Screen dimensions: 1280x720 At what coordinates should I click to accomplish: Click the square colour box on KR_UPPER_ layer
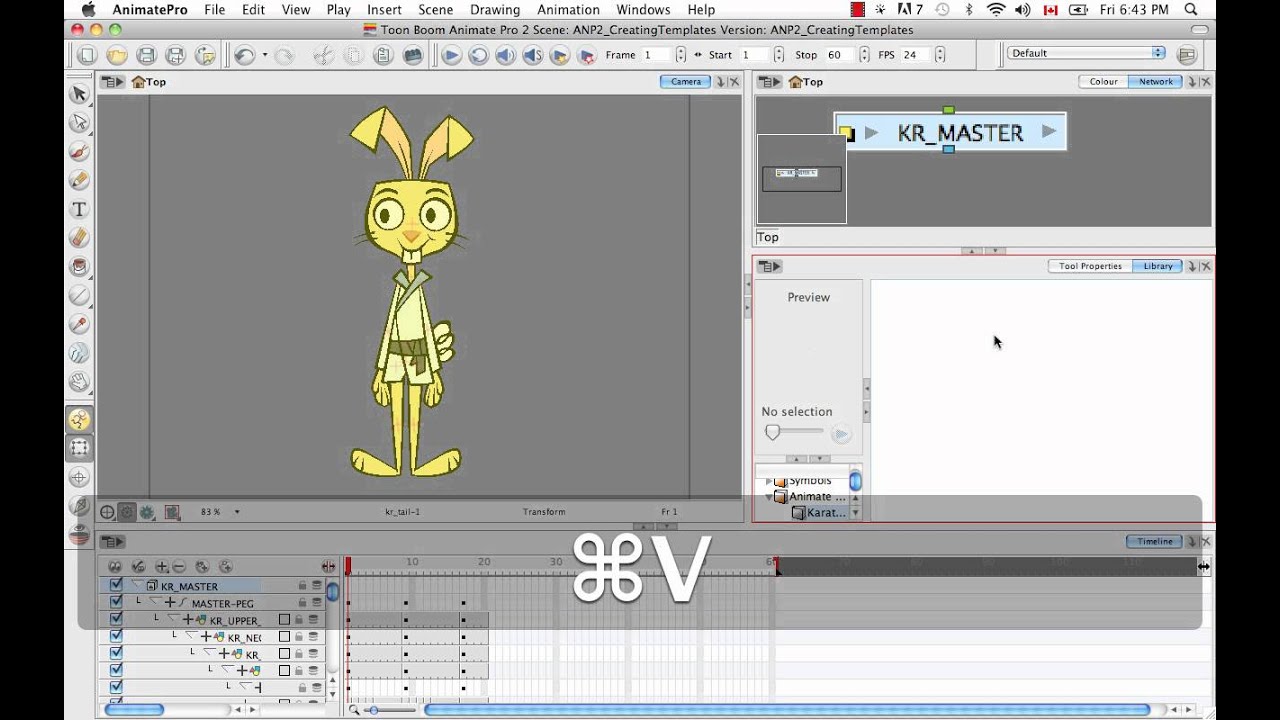(x=284, y=620)
